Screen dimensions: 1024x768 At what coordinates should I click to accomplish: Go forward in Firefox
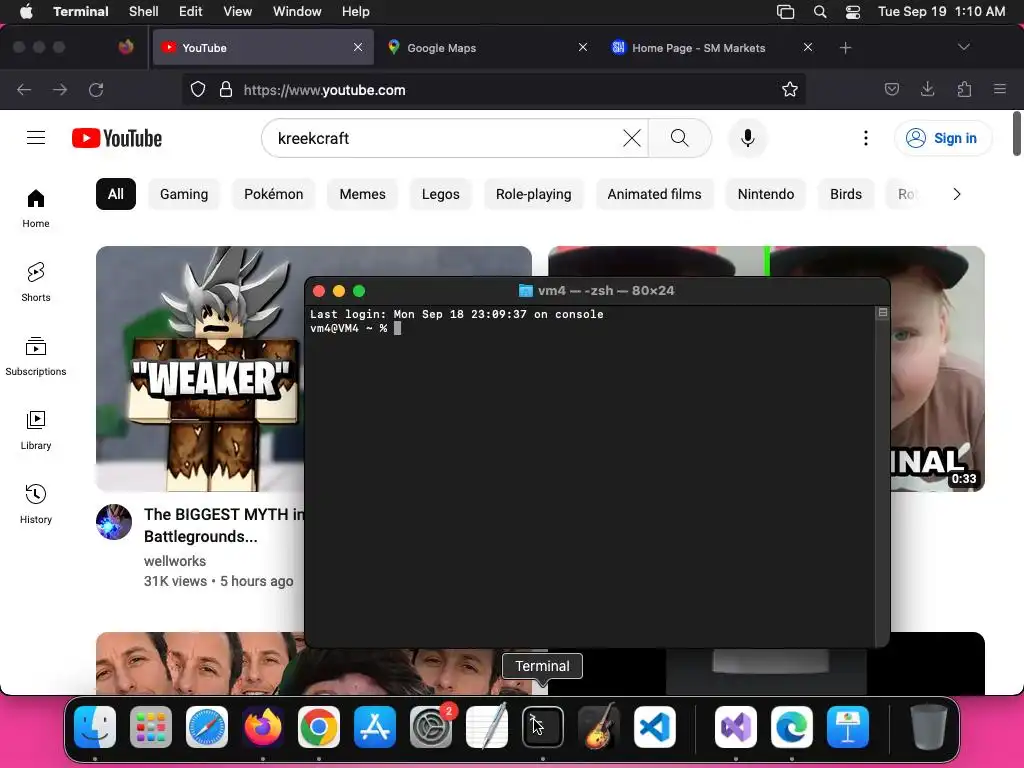(x=60, y=89)
